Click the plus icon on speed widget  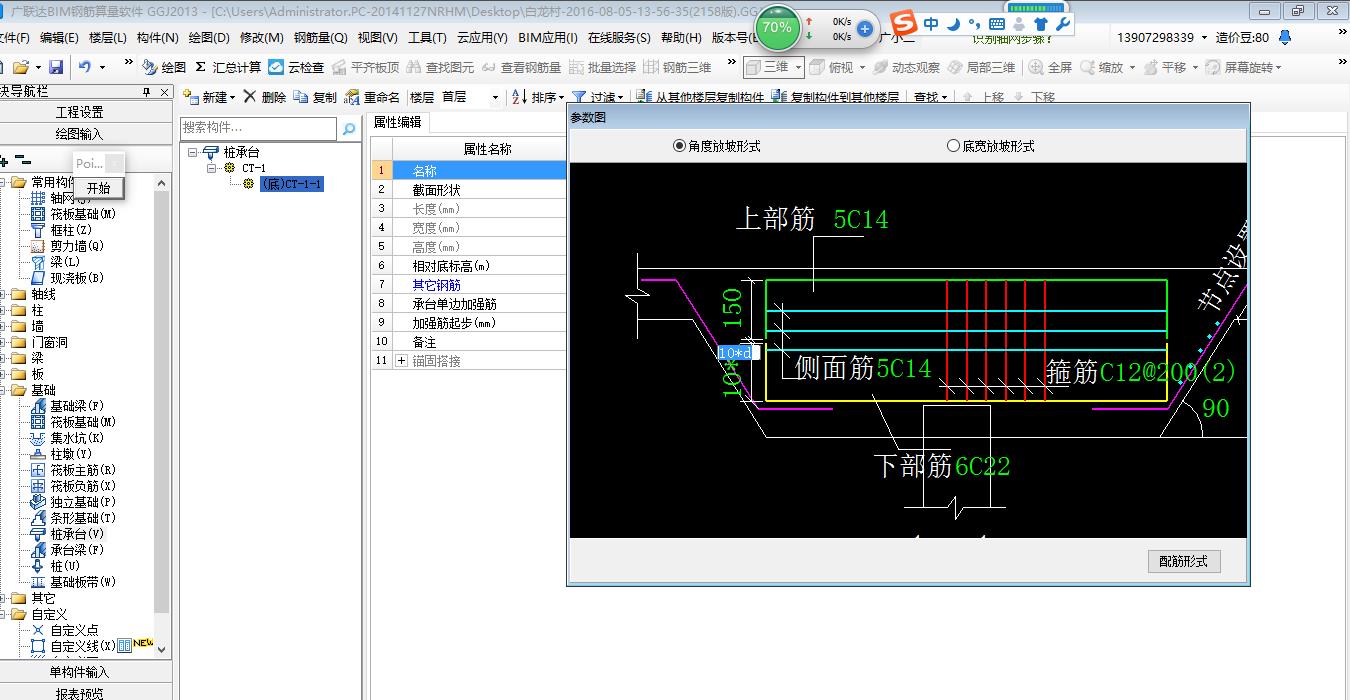coord(864,29)
